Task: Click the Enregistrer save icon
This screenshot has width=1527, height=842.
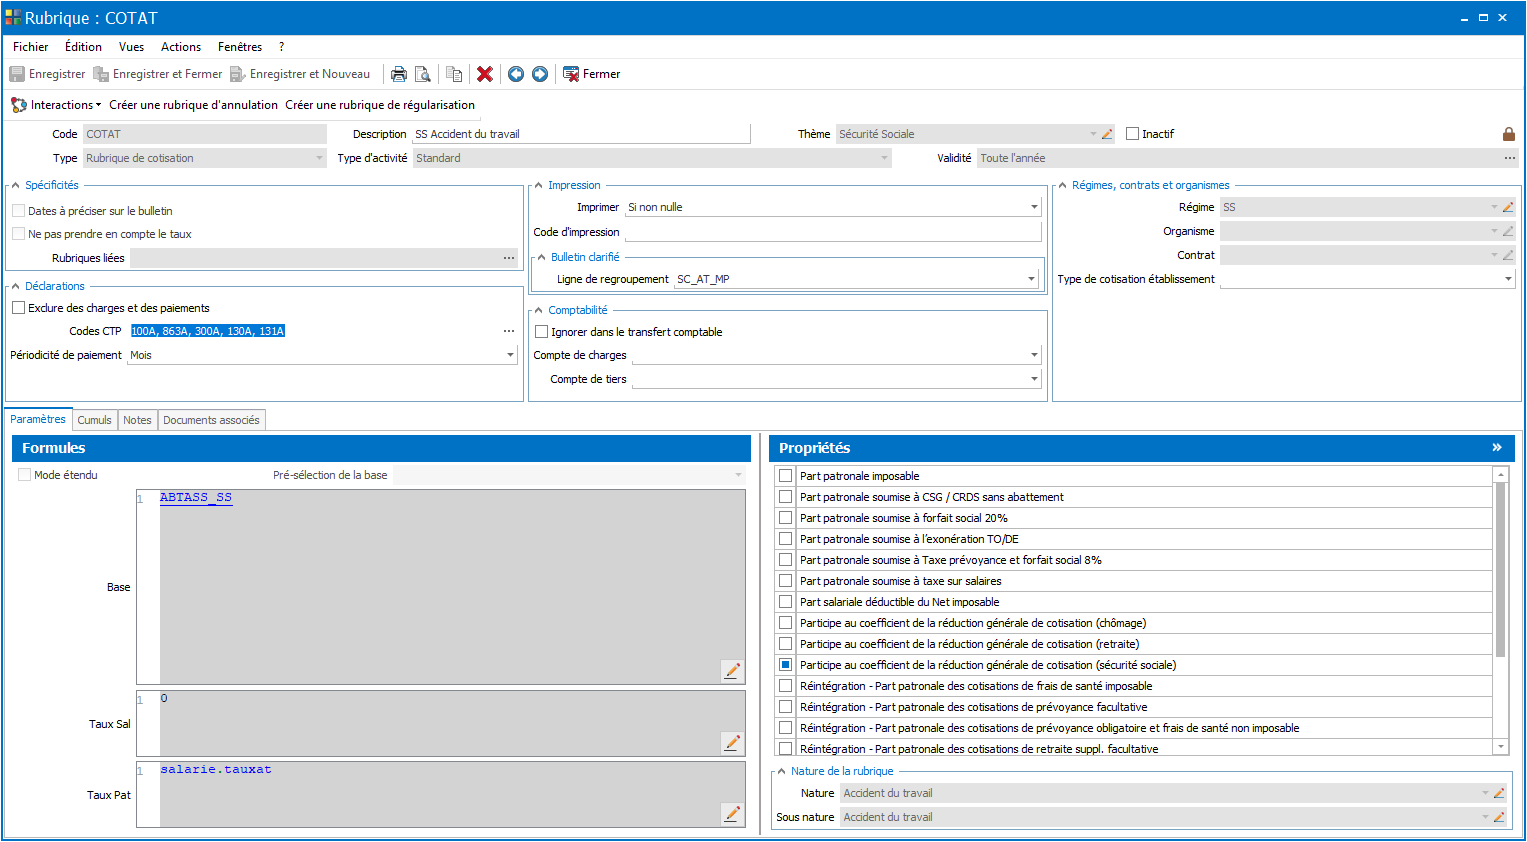Action: (17, 74)
